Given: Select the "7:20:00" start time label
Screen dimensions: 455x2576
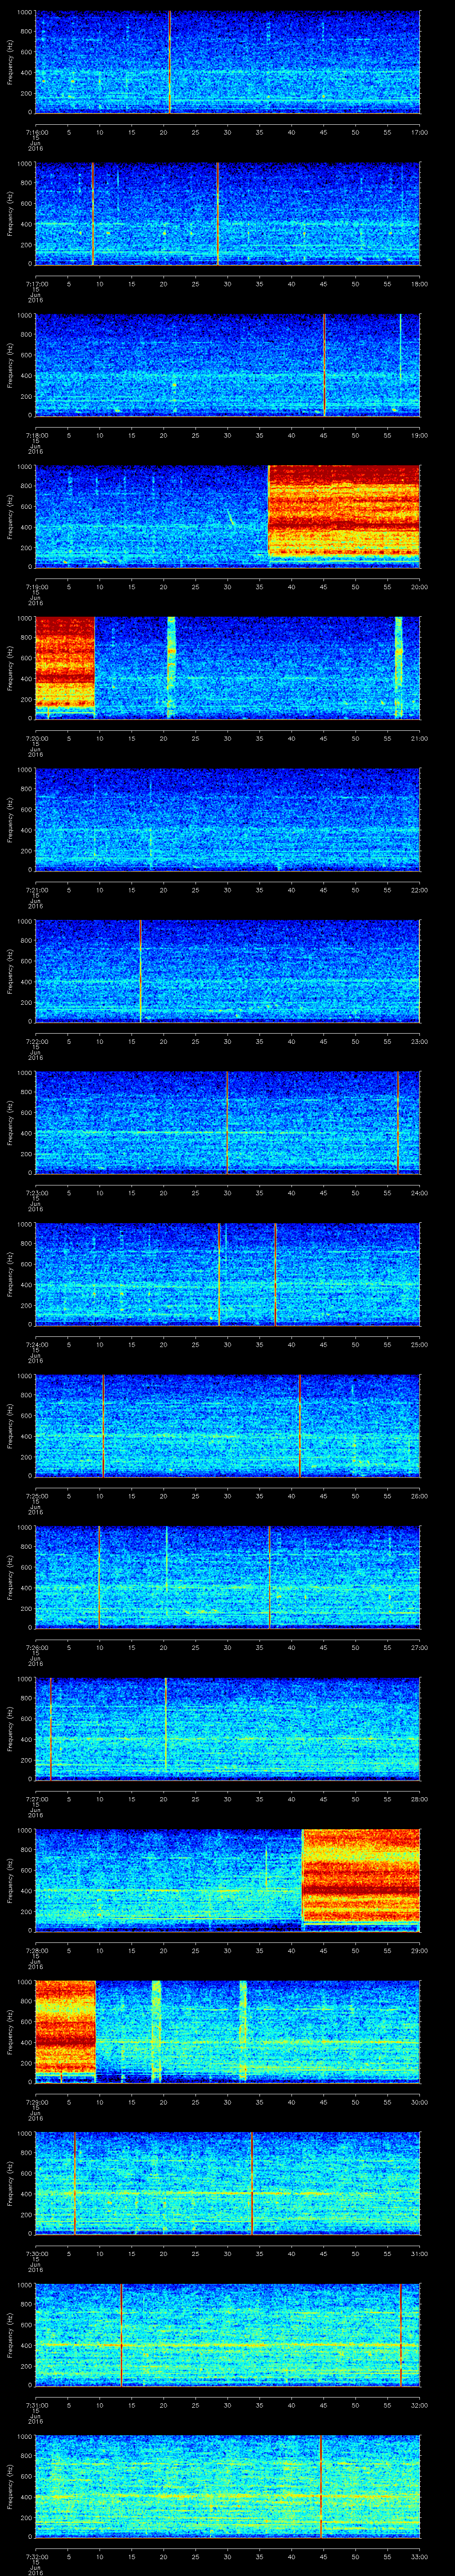Looking at the screenshot, I should click(36, 738).
